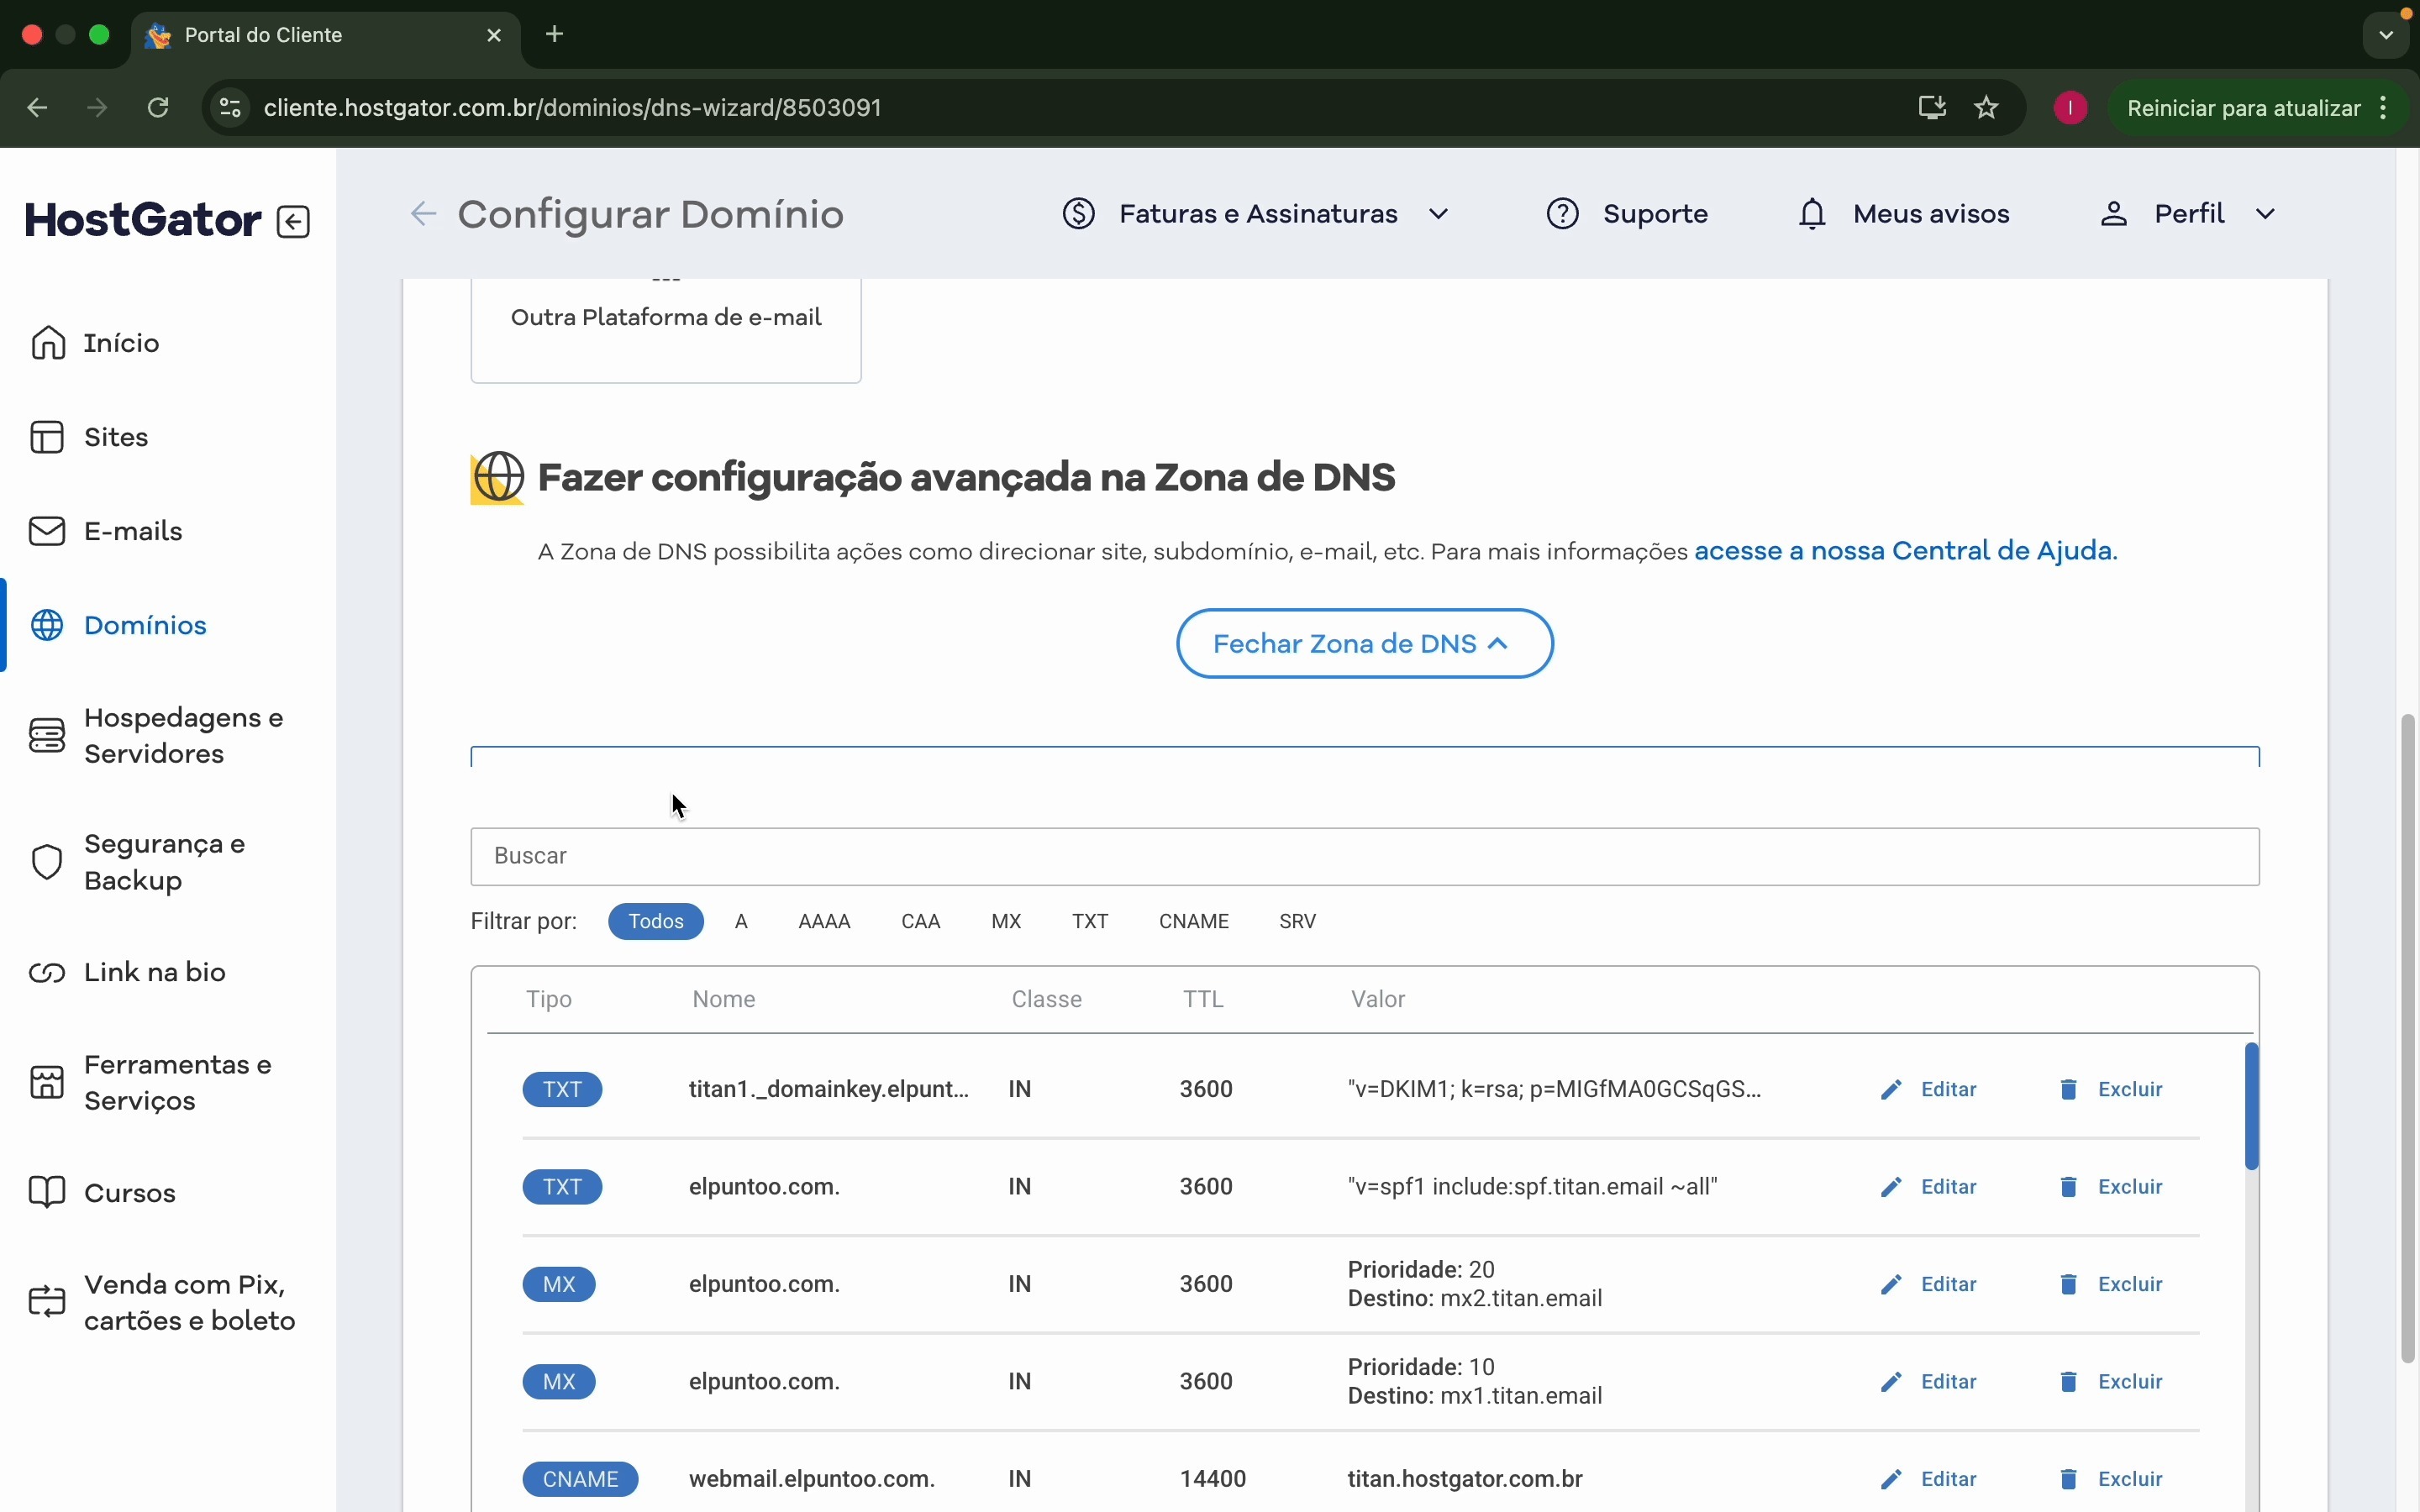This screenshot has width=2420, height=1512.
Task: Go to Link na bio in sidebar
Action: pyautogui.click(x=154, y=973)
